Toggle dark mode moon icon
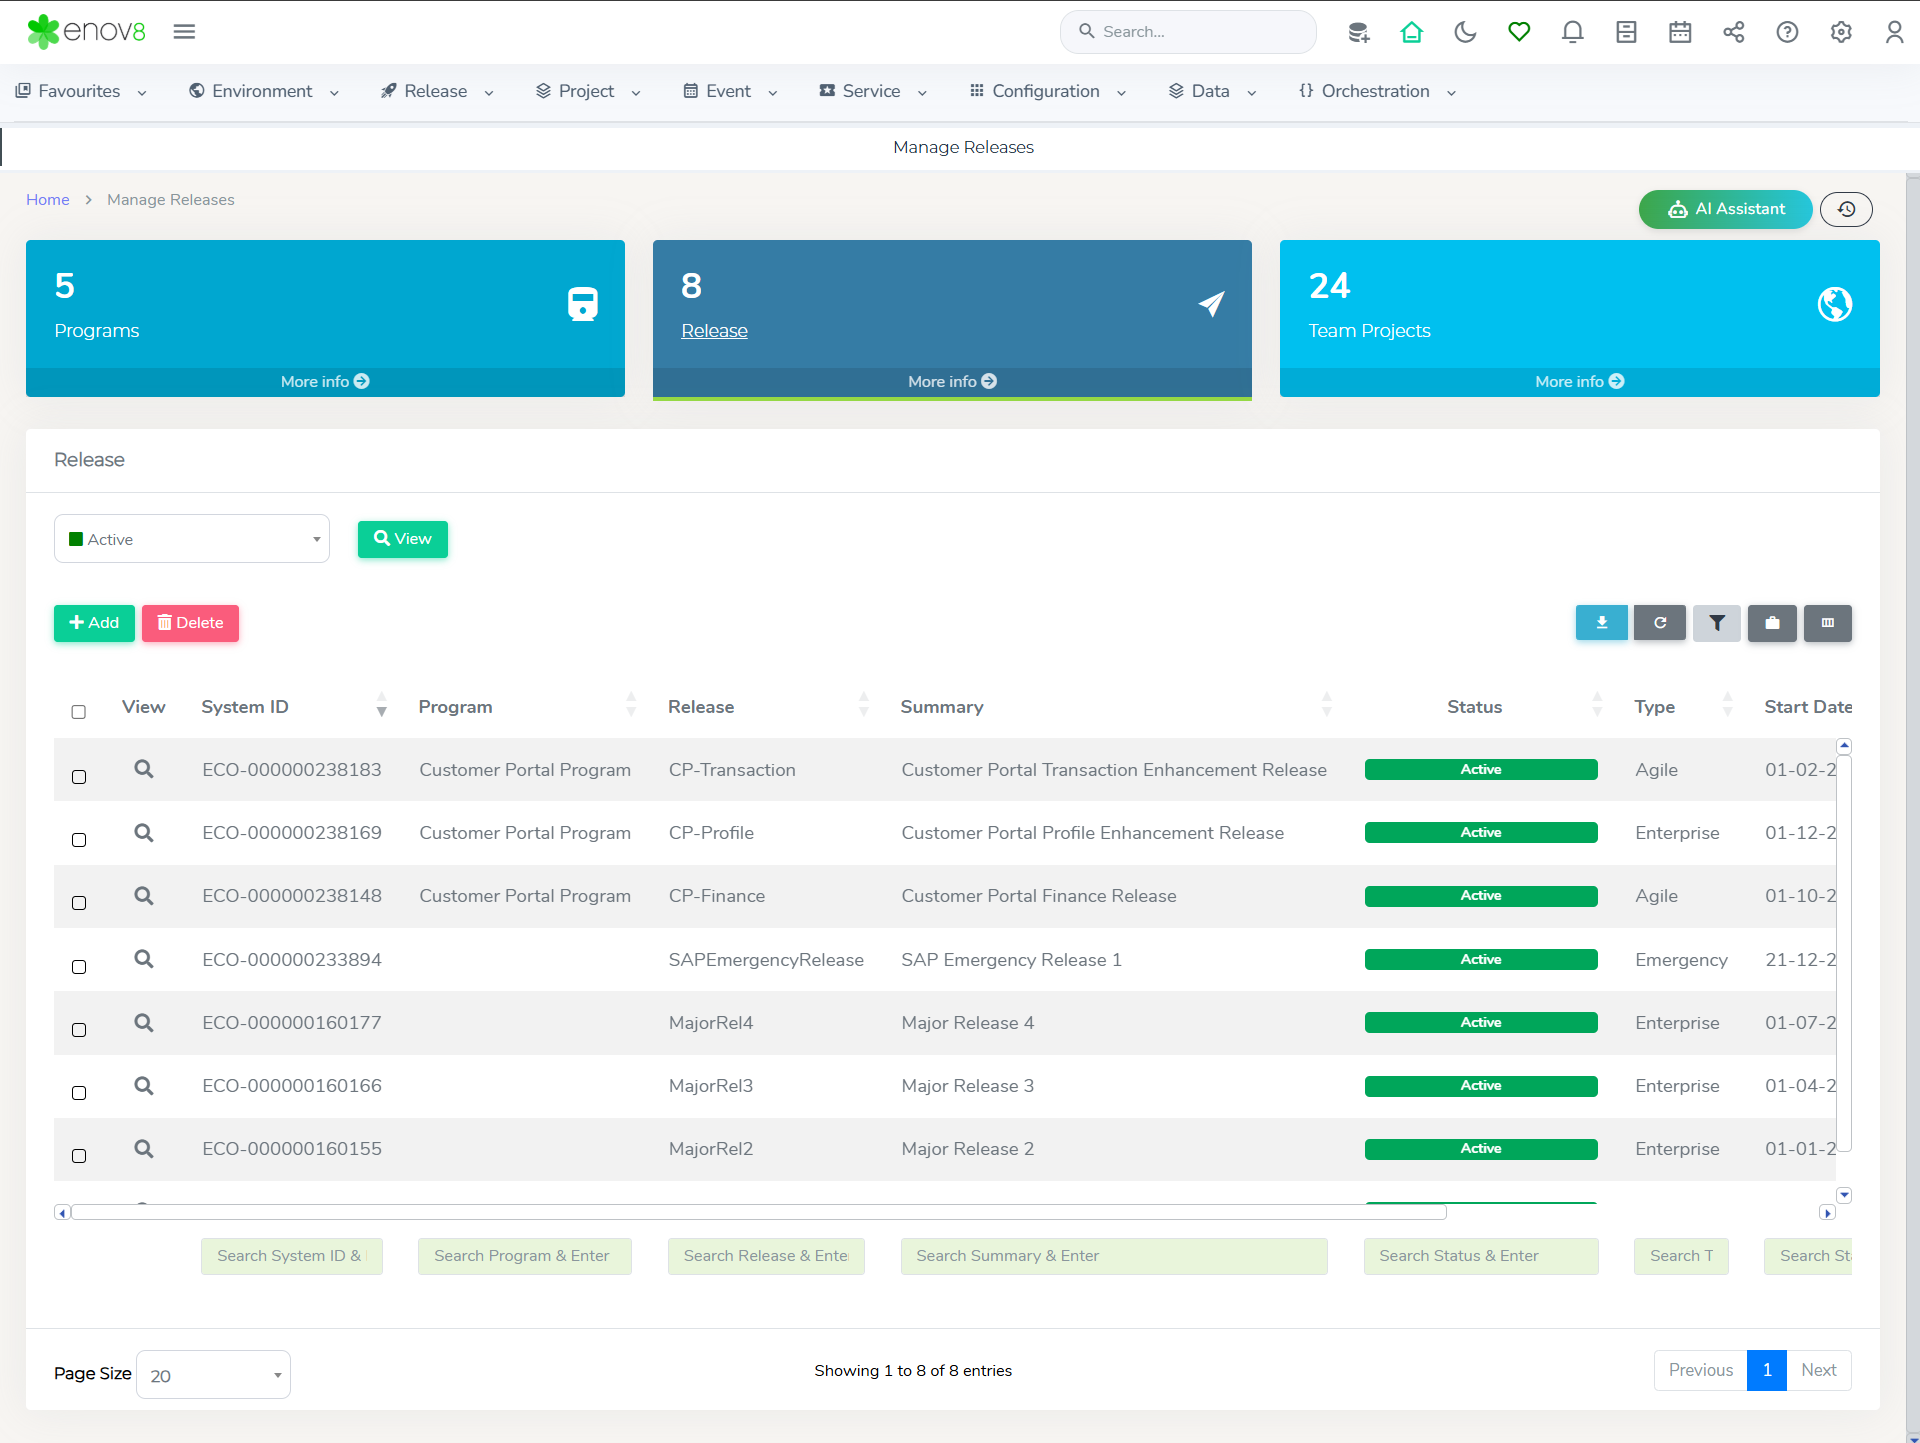 pyautogui.click(x=1465, y=32)
